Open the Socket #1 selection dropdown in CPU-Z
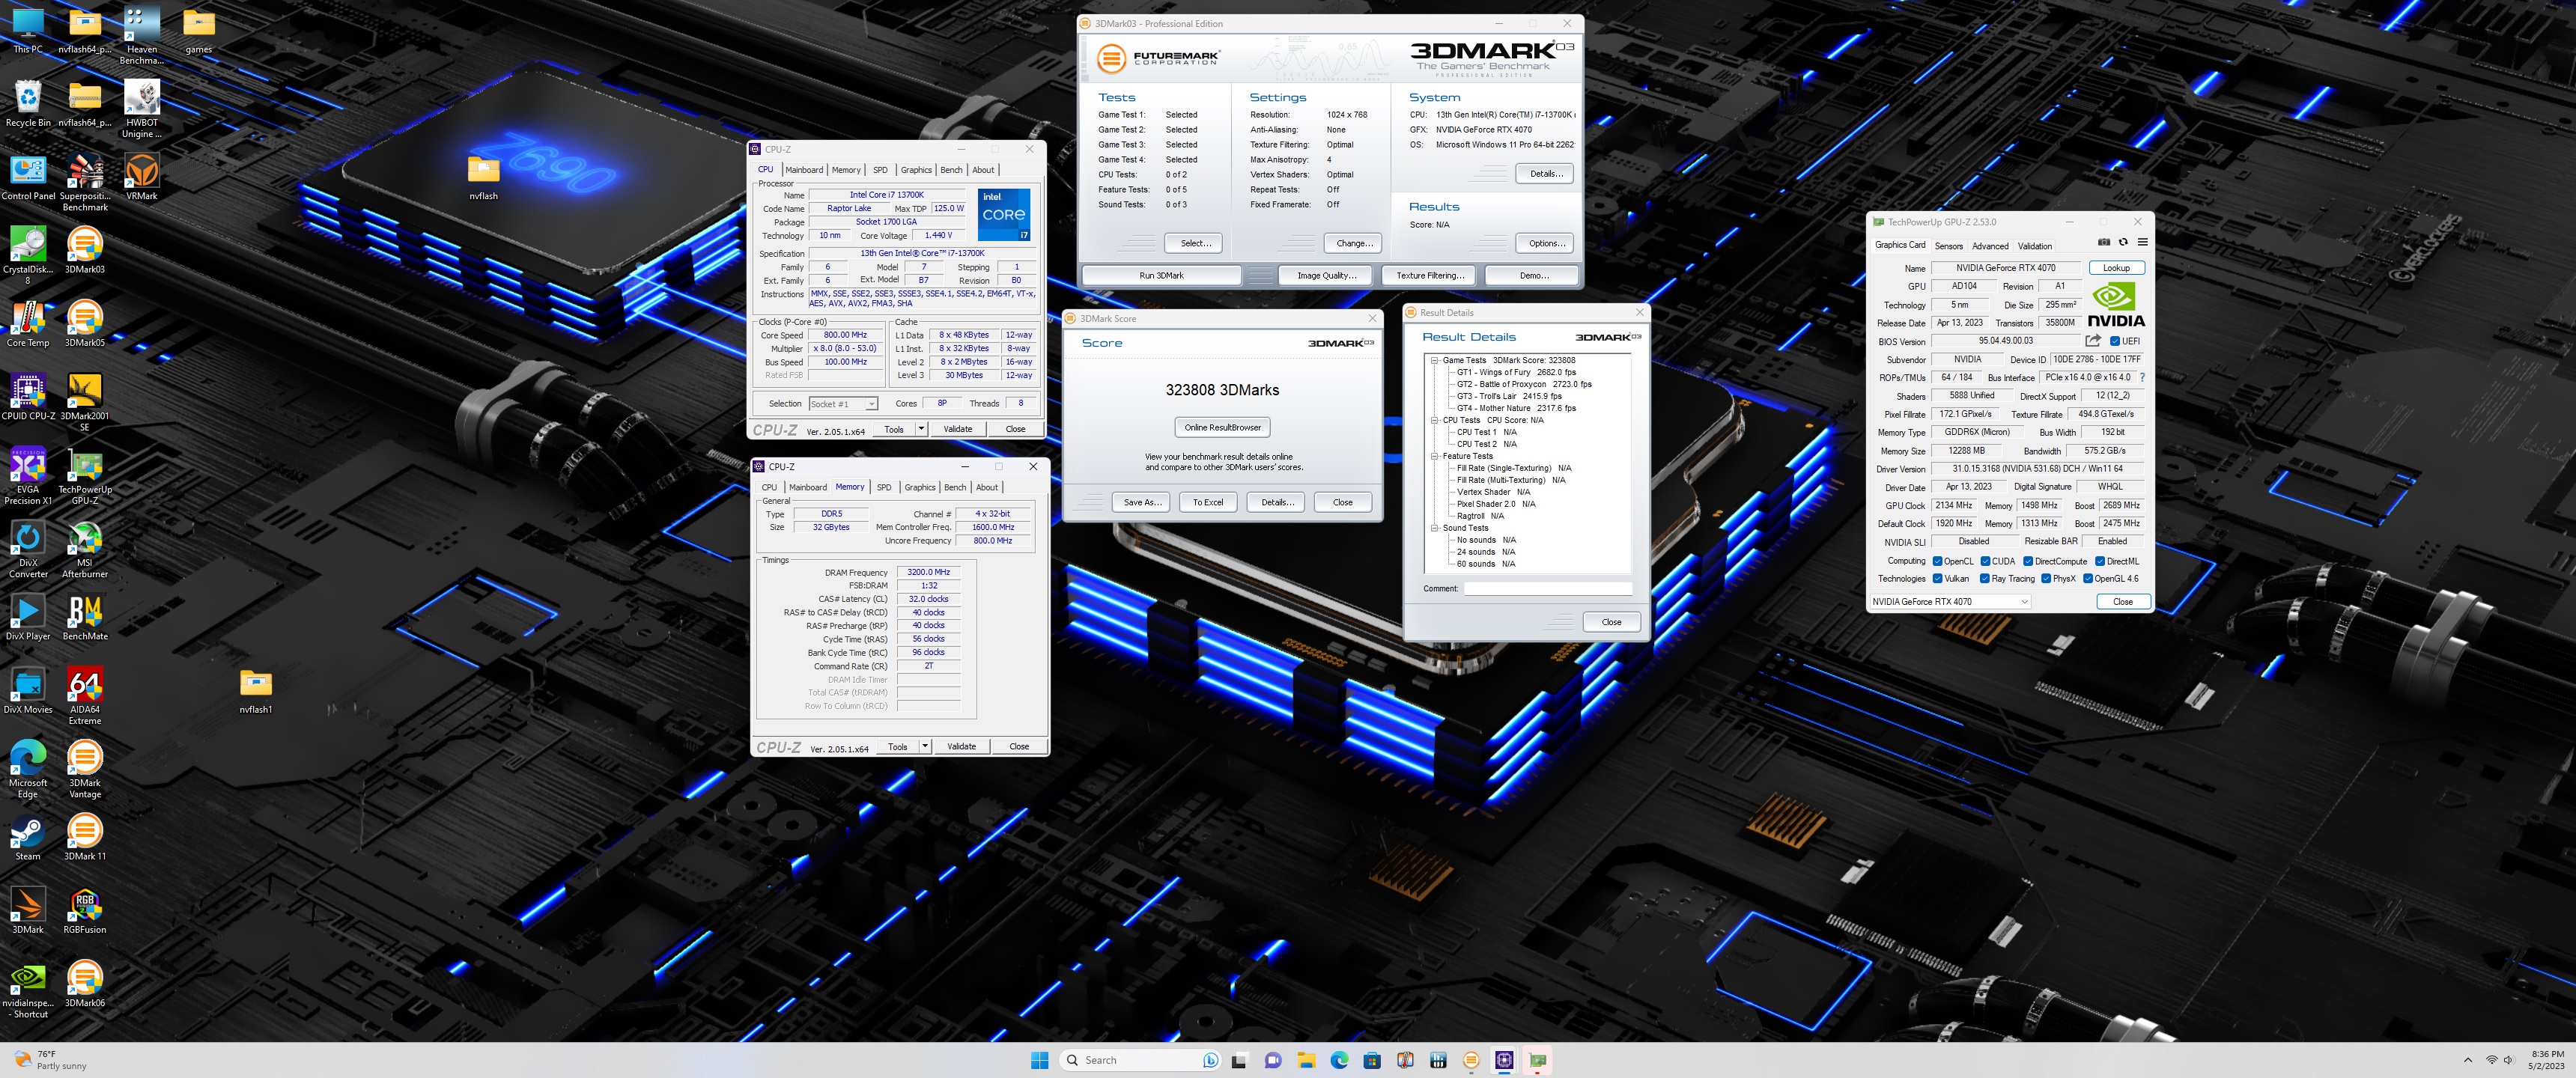Screen dimensions: 2576x1078 point(843,404)
